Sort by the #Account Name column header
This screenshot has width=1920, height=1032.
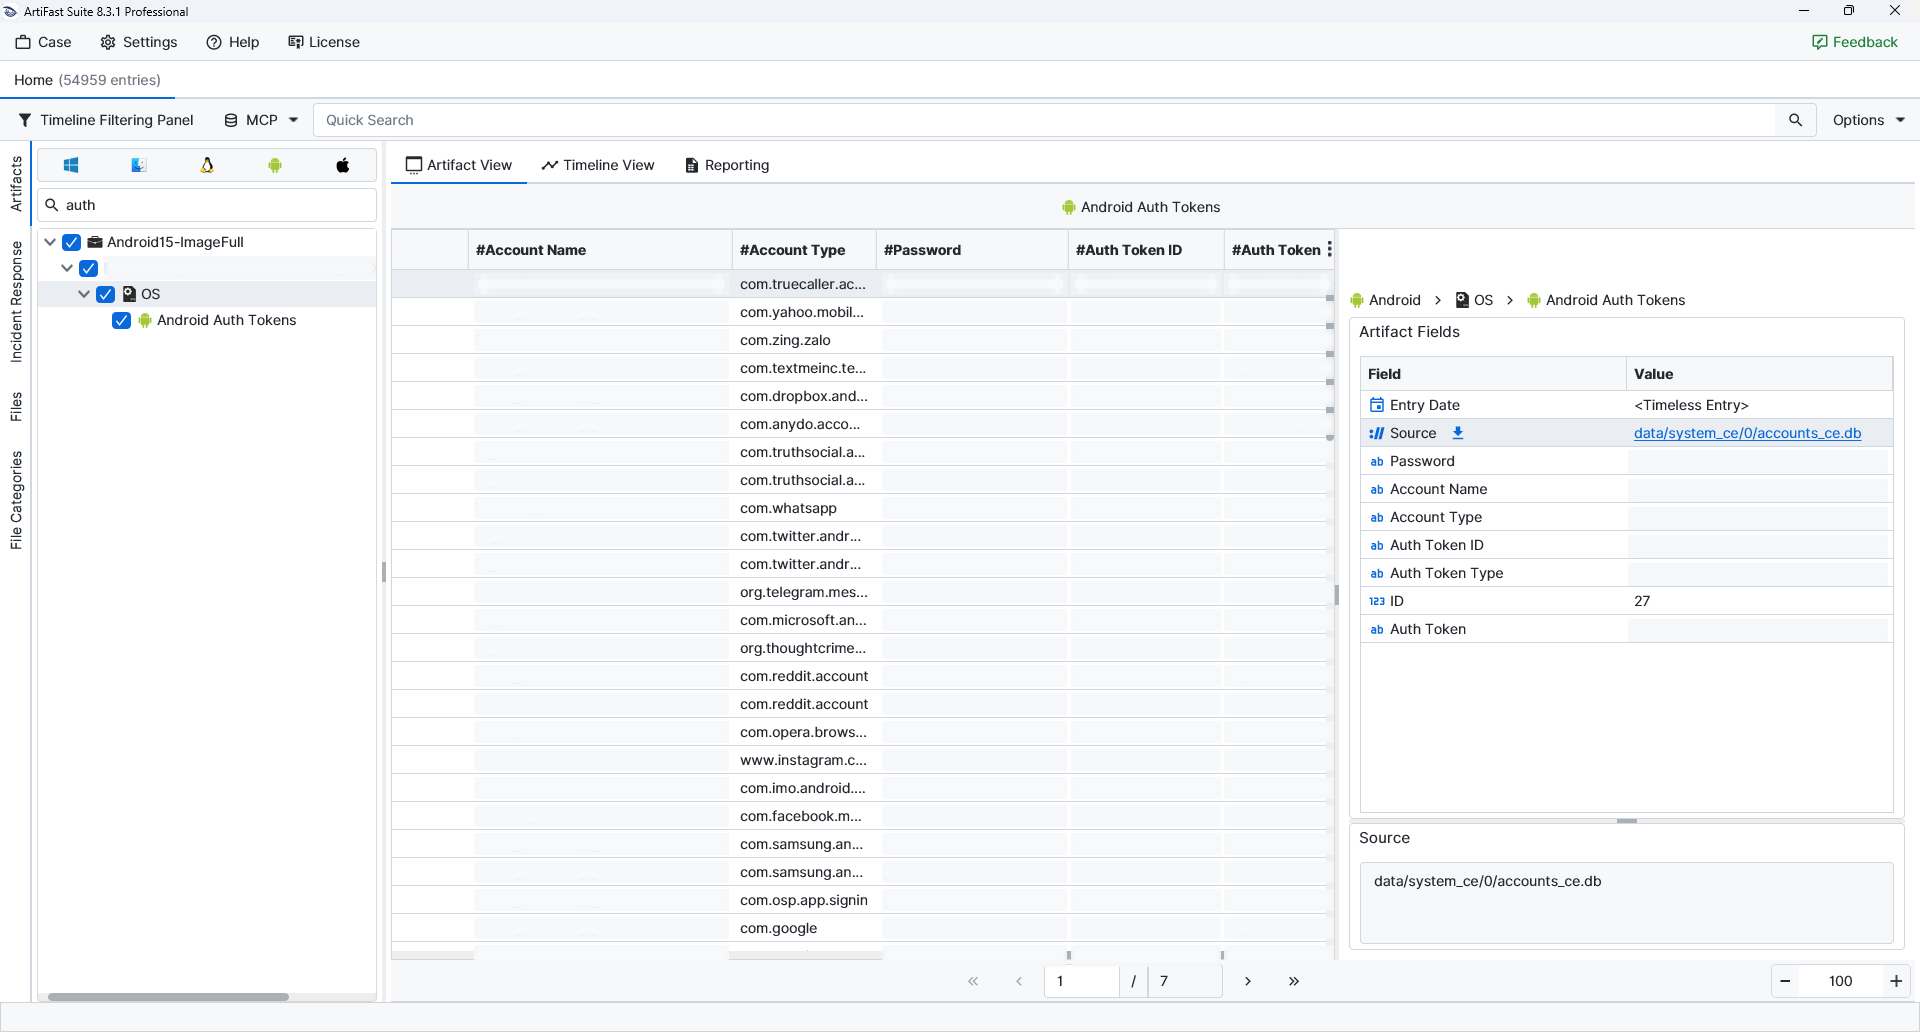point(600,250)
